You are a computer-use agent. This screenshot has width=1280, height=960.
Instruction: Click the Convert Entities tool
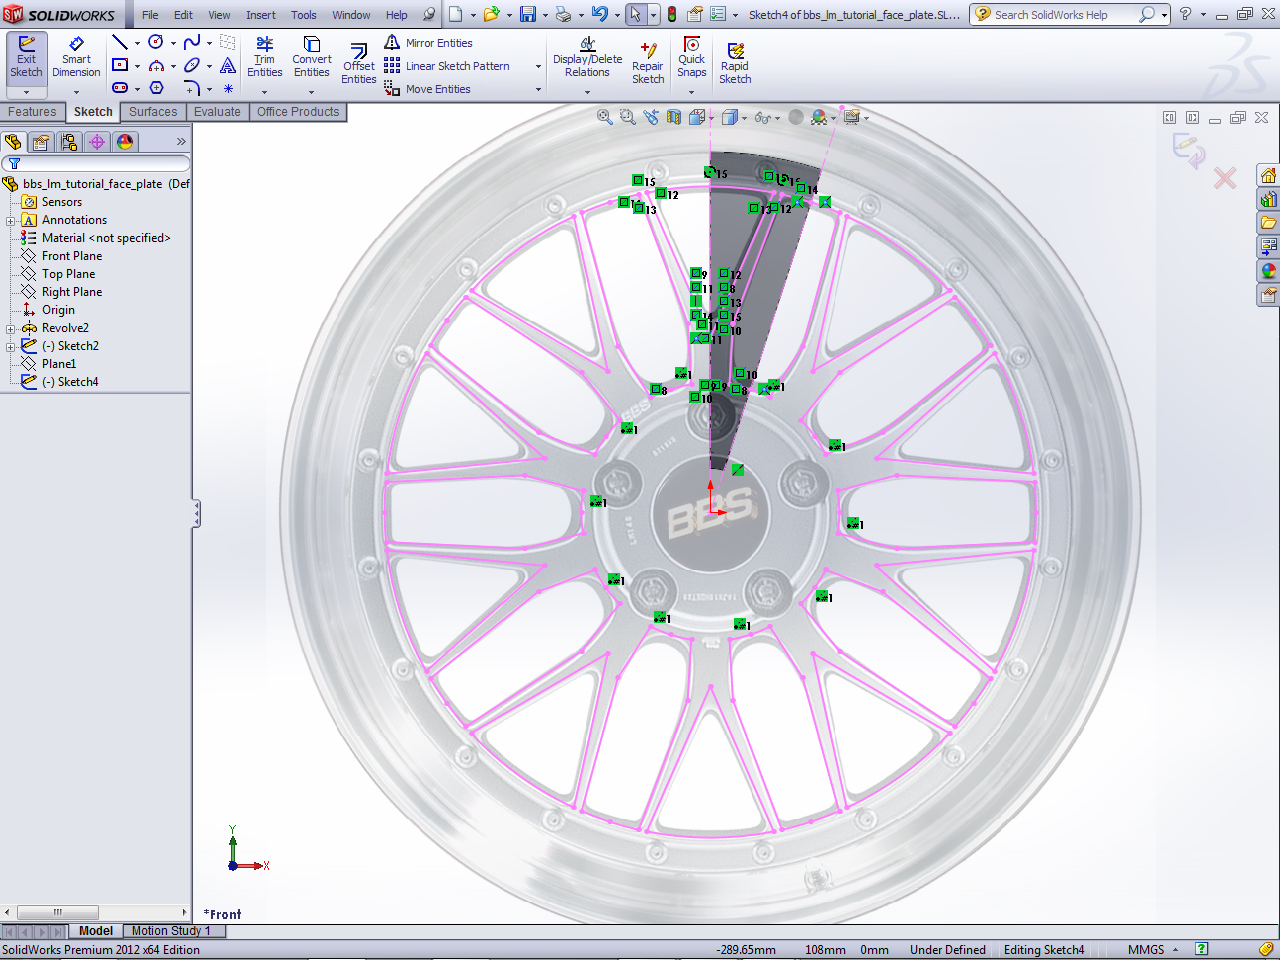click(x=311, y=60)
